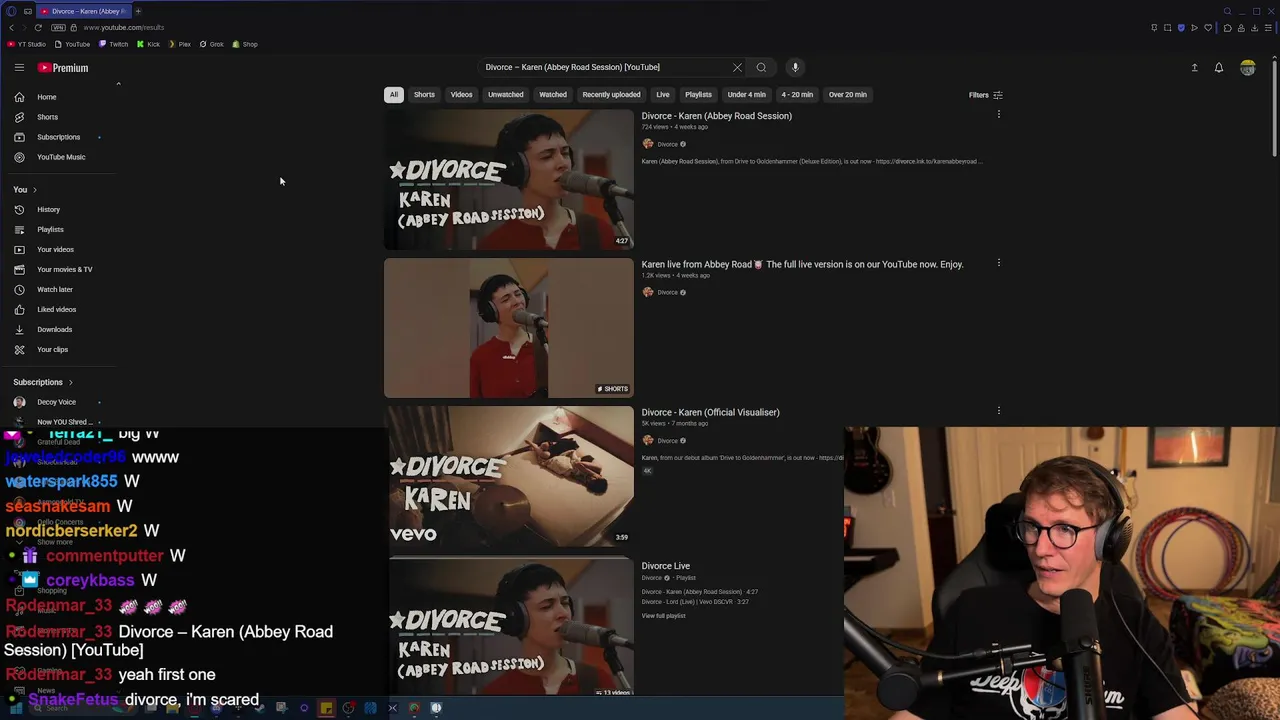Expand the Subscriptions section chevron
1280x720 pixels.
(70, 382)
